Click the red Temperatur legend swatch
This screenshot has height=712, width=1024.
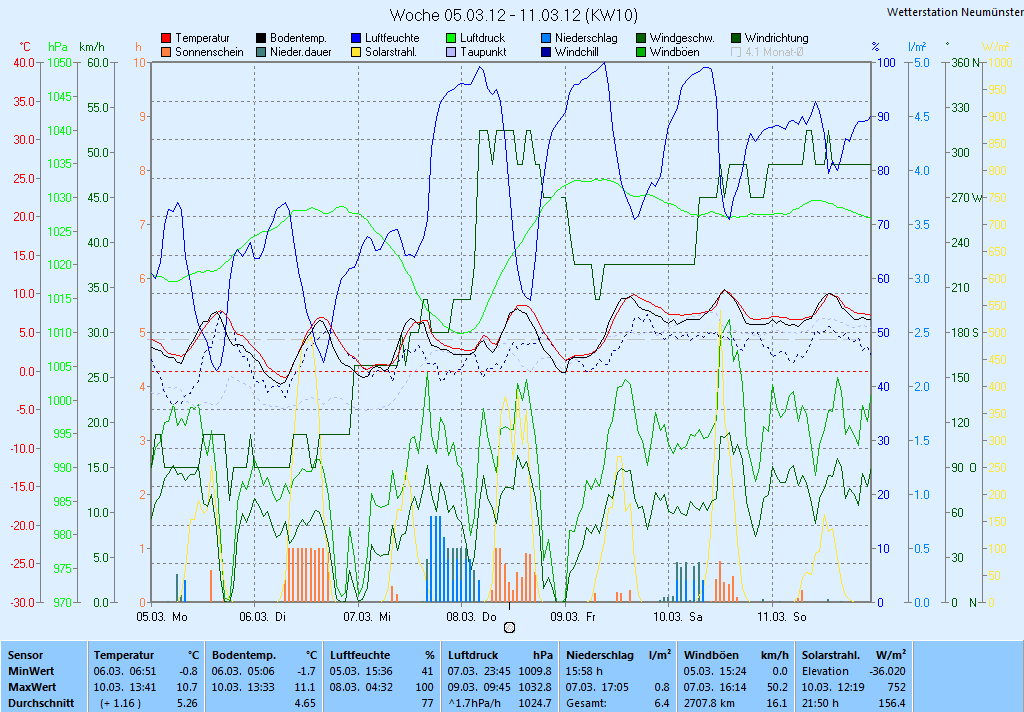[x=166, y=39]
